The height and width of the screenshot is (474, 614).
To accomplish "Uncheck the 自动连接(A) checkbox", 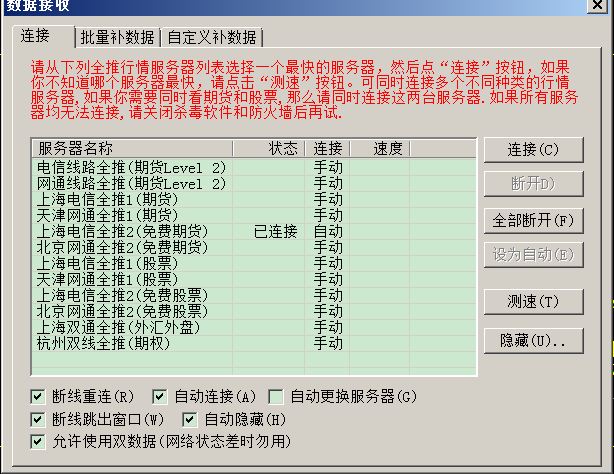I will tap(160, 397).
